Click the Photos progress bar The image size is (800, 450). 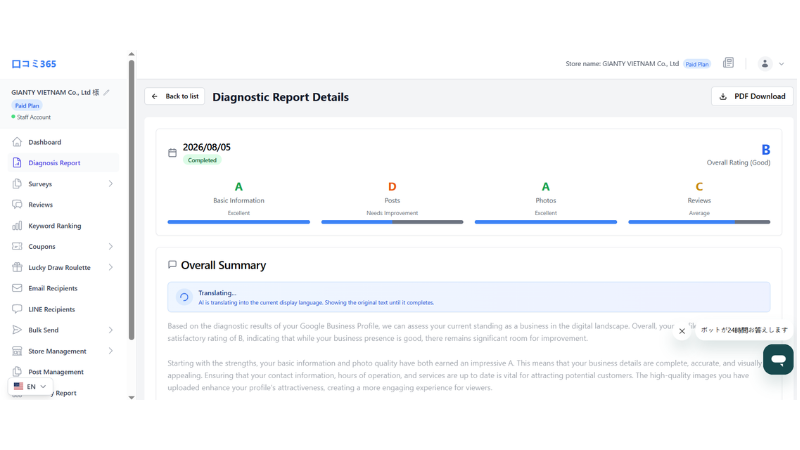(x=546, y=222)
